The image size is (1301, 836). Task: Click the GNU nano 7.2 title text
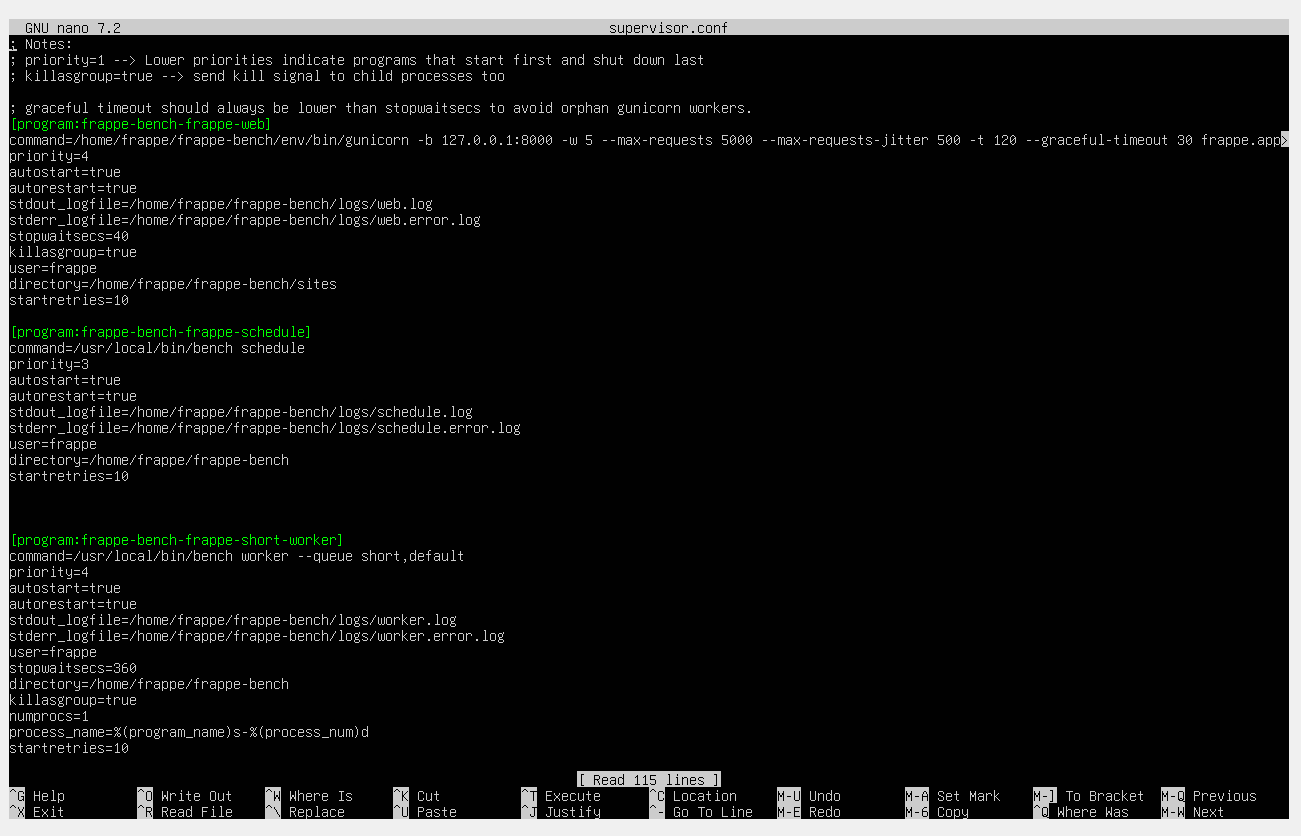(73, 28)
